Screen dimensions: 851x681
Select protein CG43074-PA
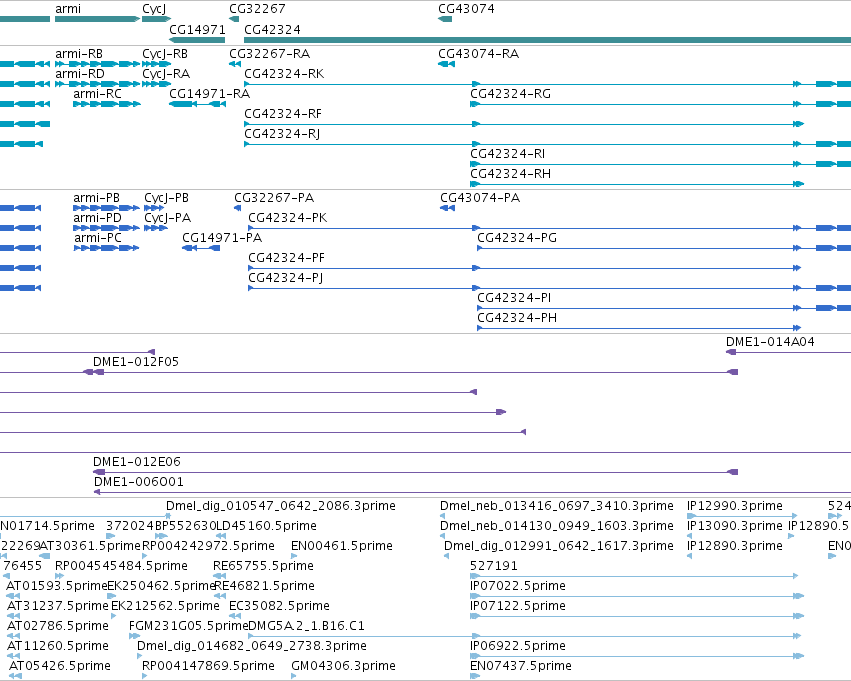pyautogui.click(x=480, y=198)
